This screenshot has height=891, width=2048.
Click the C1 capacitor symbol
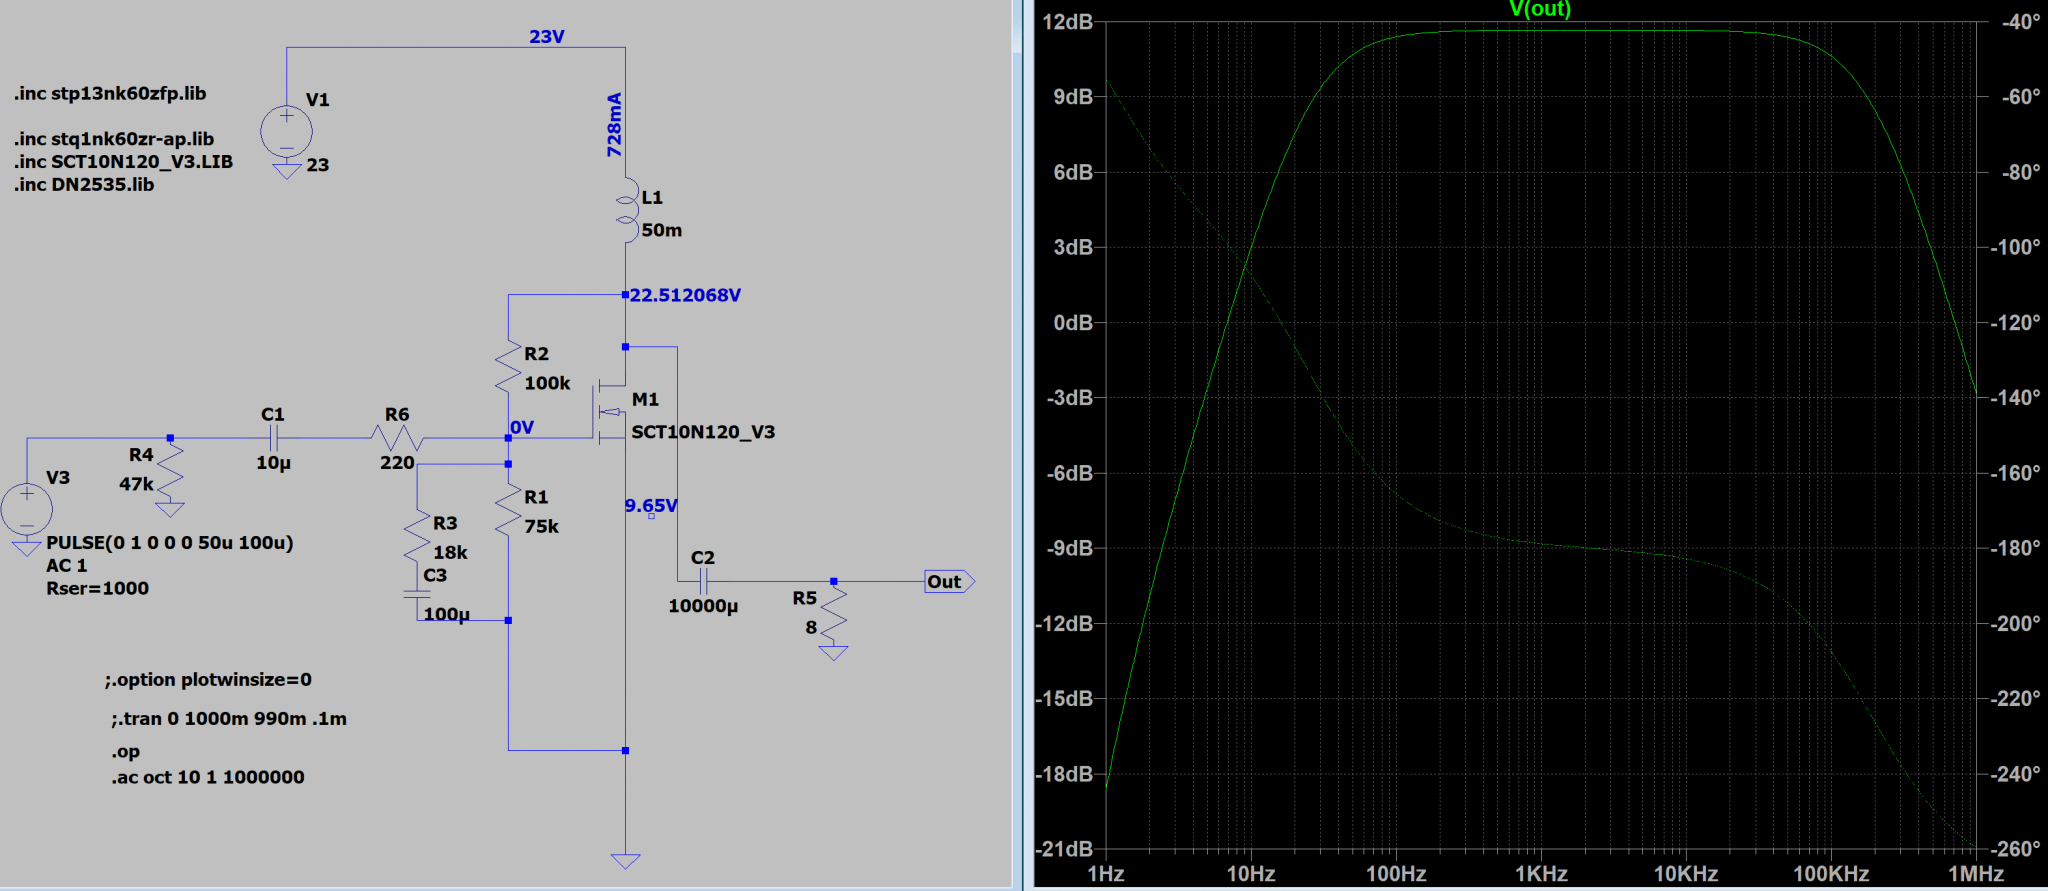pos(273,438)
